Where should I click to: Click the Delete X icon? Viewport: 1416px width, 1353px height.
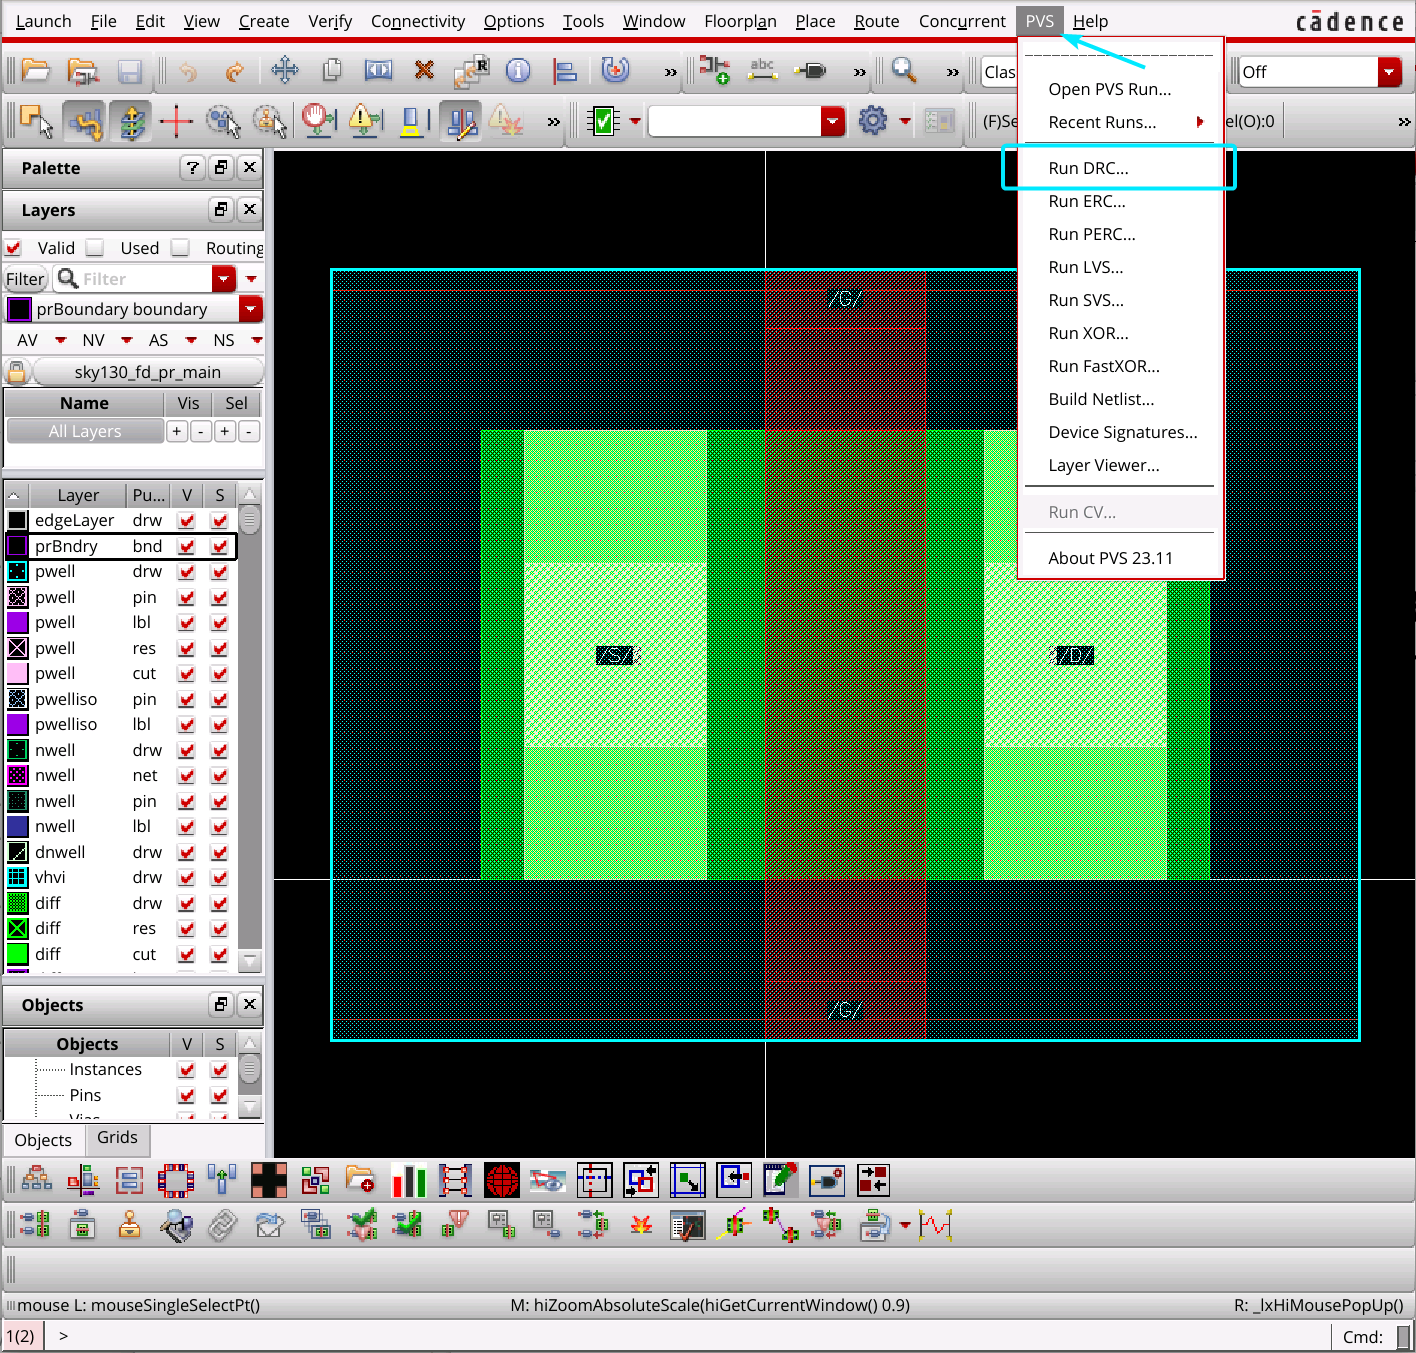point(424,70)
